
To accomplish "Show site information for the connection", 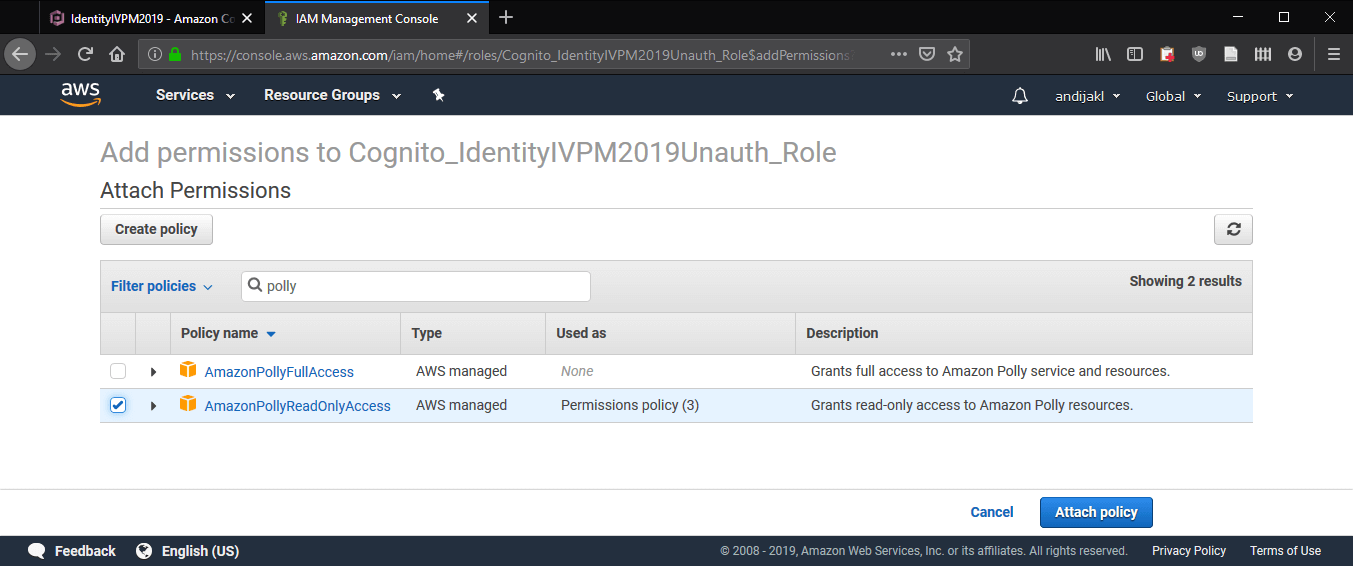I will pyautogui.click(x=155, y=55).
